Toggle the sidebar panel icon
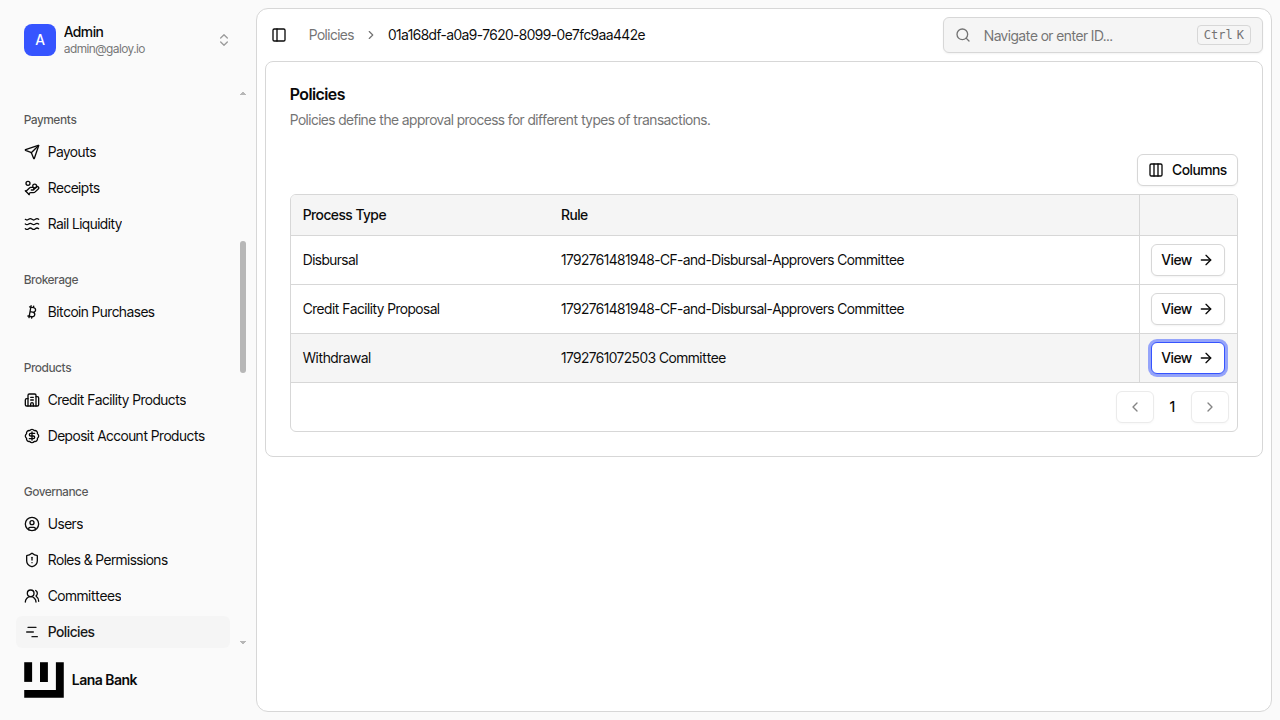Screen dimensions: 1280x720 click(x=279, y=35)
